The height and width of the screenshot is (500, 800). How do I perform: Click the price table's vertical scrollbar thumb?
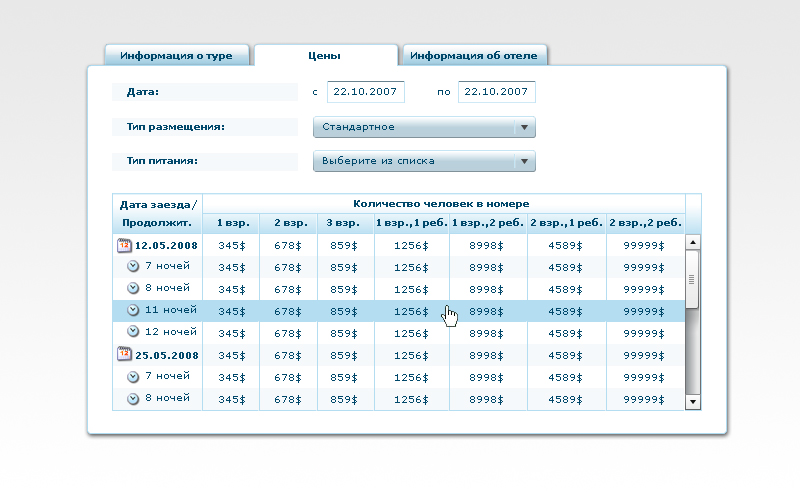point(692,277)
